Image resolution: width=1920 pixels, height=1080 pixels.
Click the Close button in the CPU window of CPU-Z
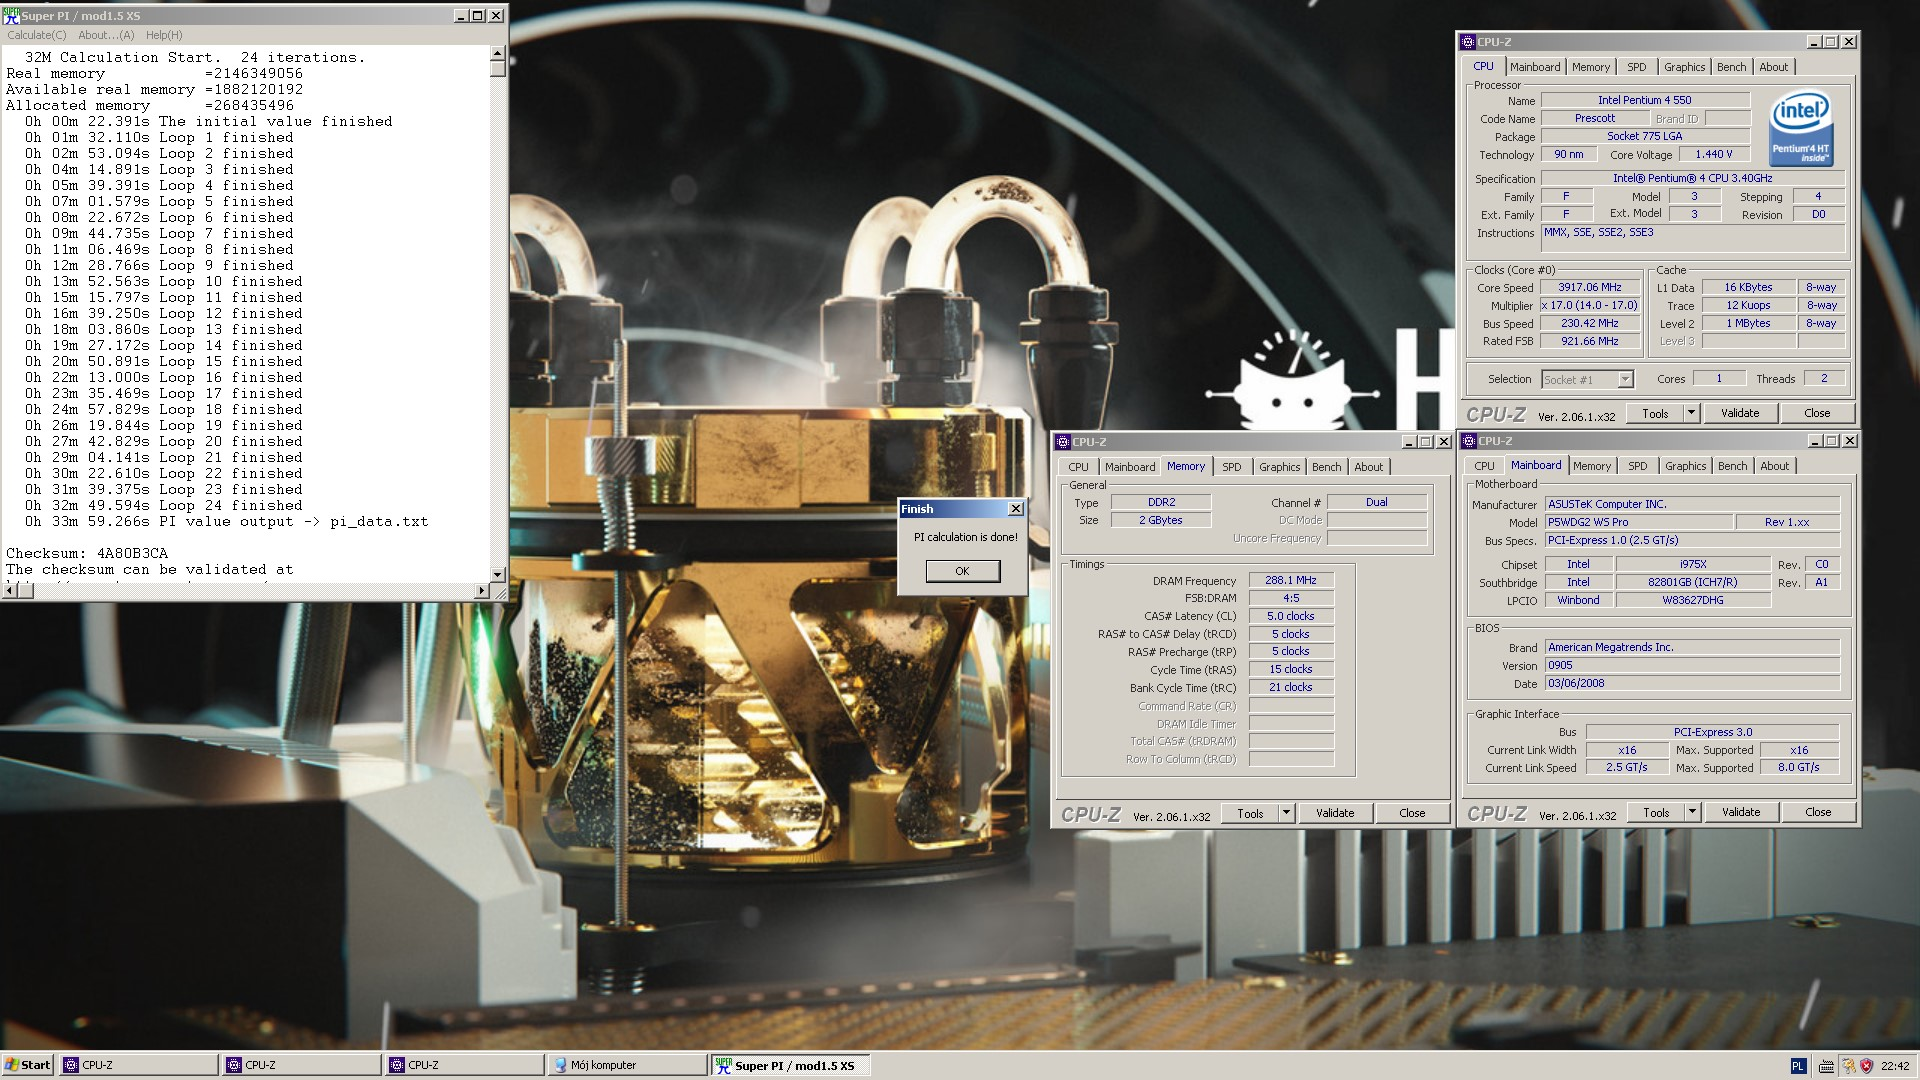[1817, 413]
